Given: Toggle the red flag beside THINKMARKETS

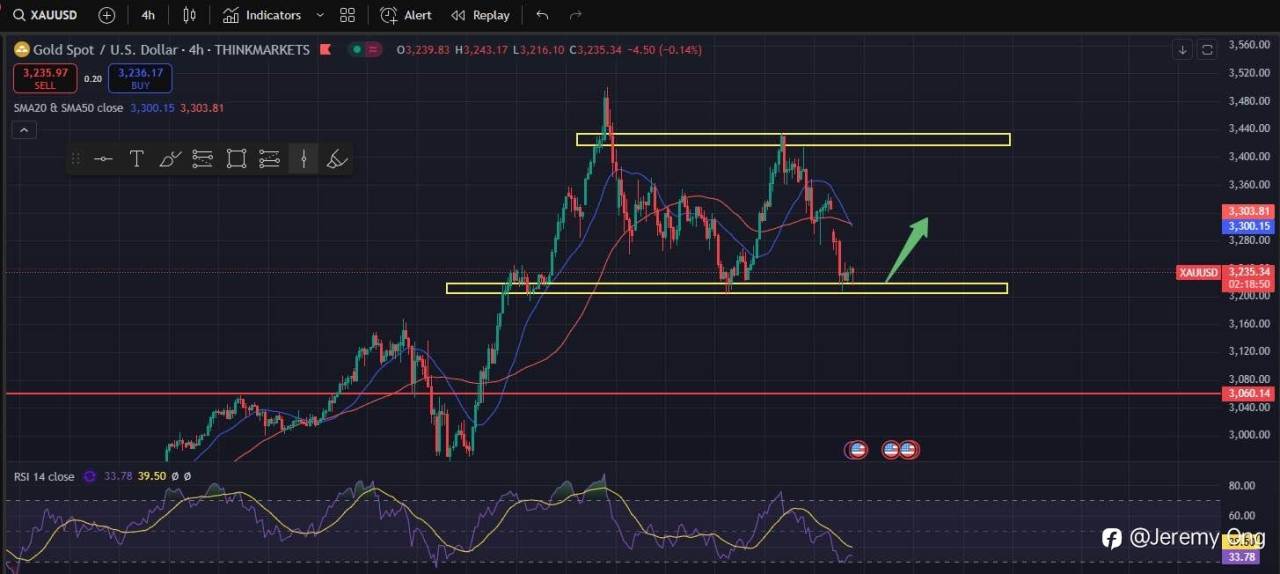Looking at the screenshot, I should 324,50.
